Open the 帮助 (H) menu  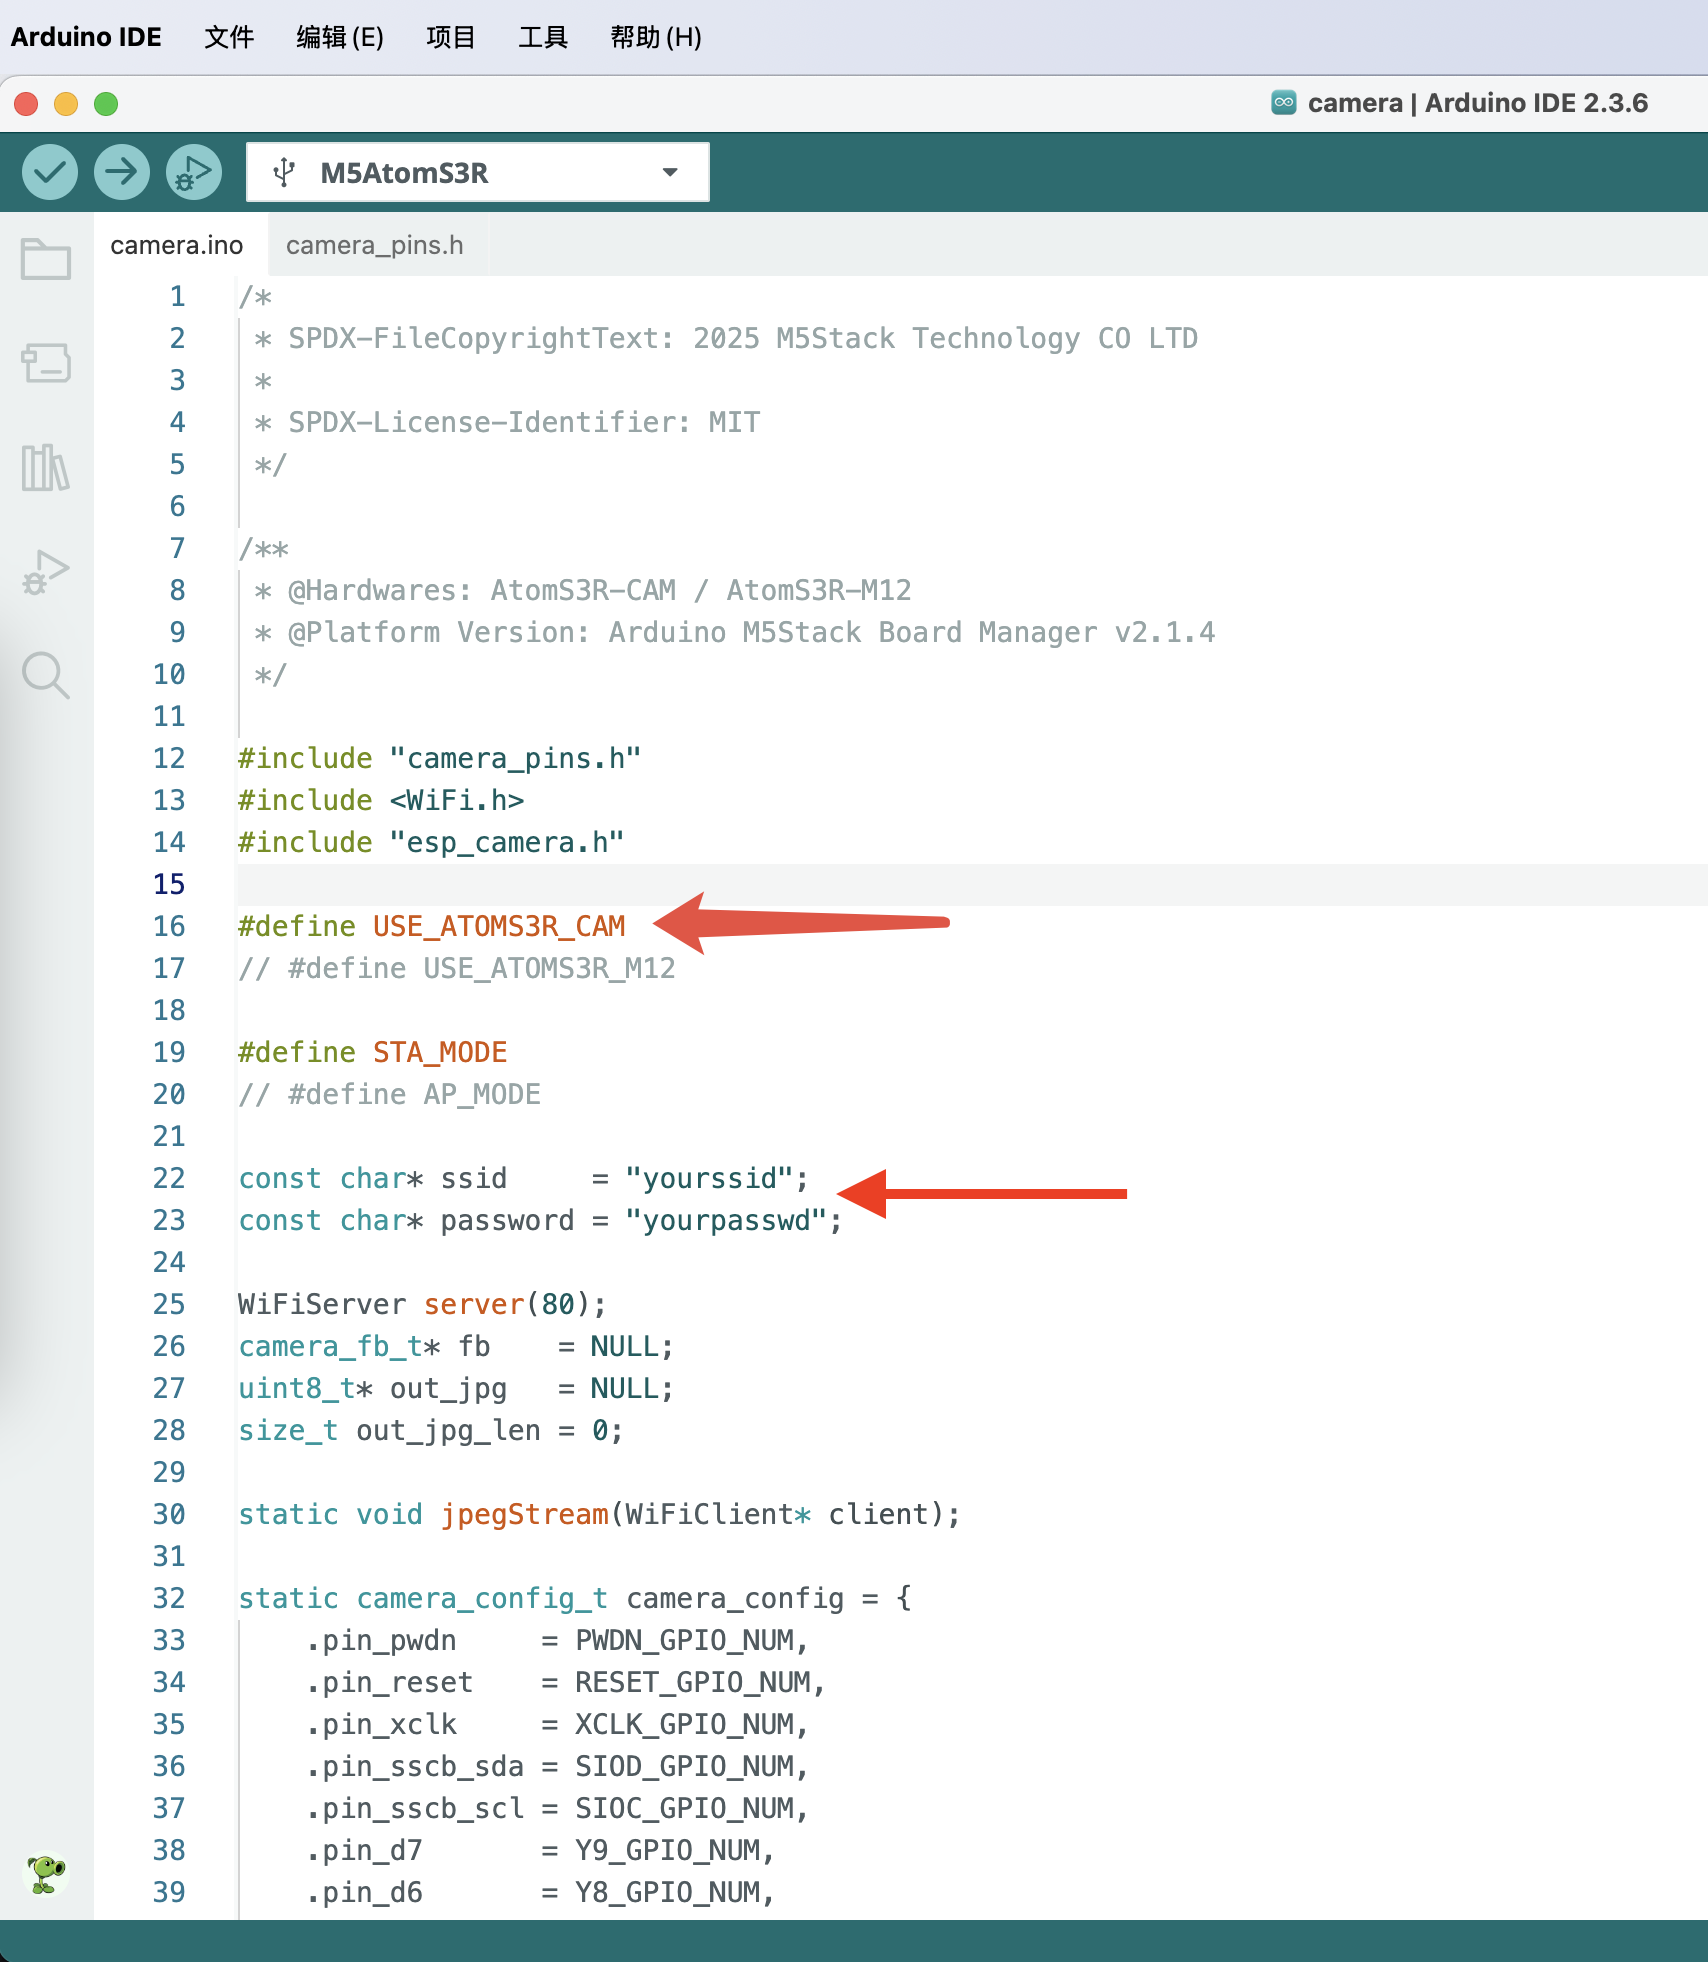[656, 37]
